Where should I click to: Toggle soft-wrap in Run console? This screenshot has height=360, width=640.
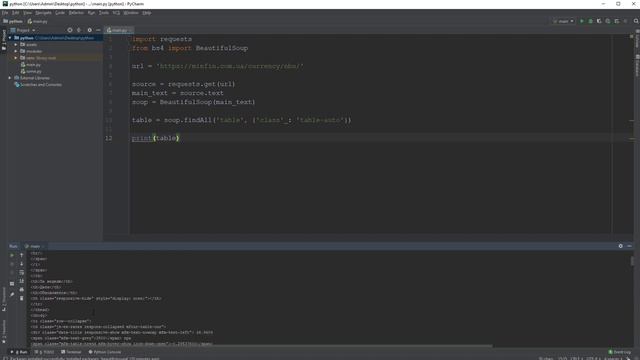point(22,272)
